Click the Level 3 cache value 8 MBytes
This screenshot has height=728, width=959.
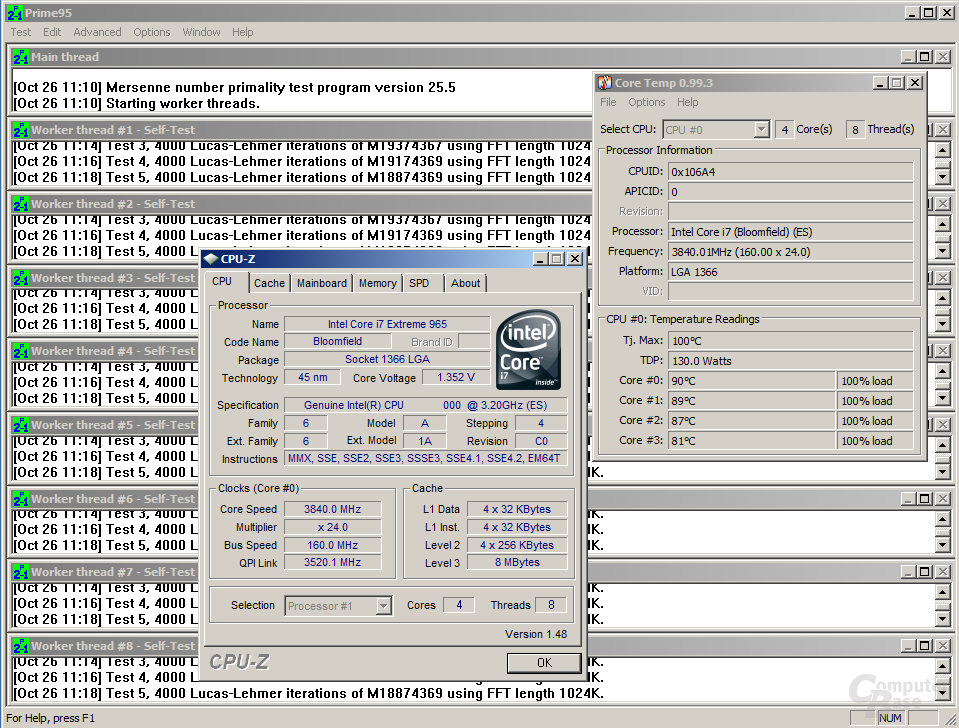(517, 562)
